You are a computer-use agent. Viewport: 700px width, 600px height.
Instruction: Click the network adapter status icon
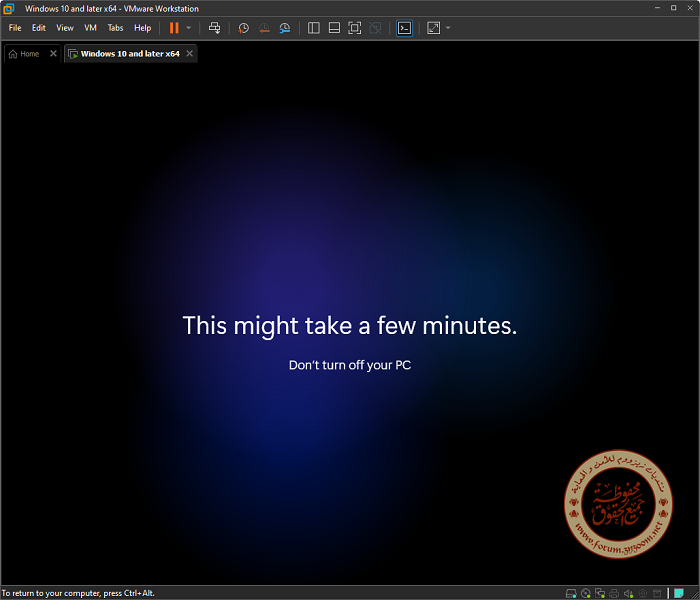(600, 593)
